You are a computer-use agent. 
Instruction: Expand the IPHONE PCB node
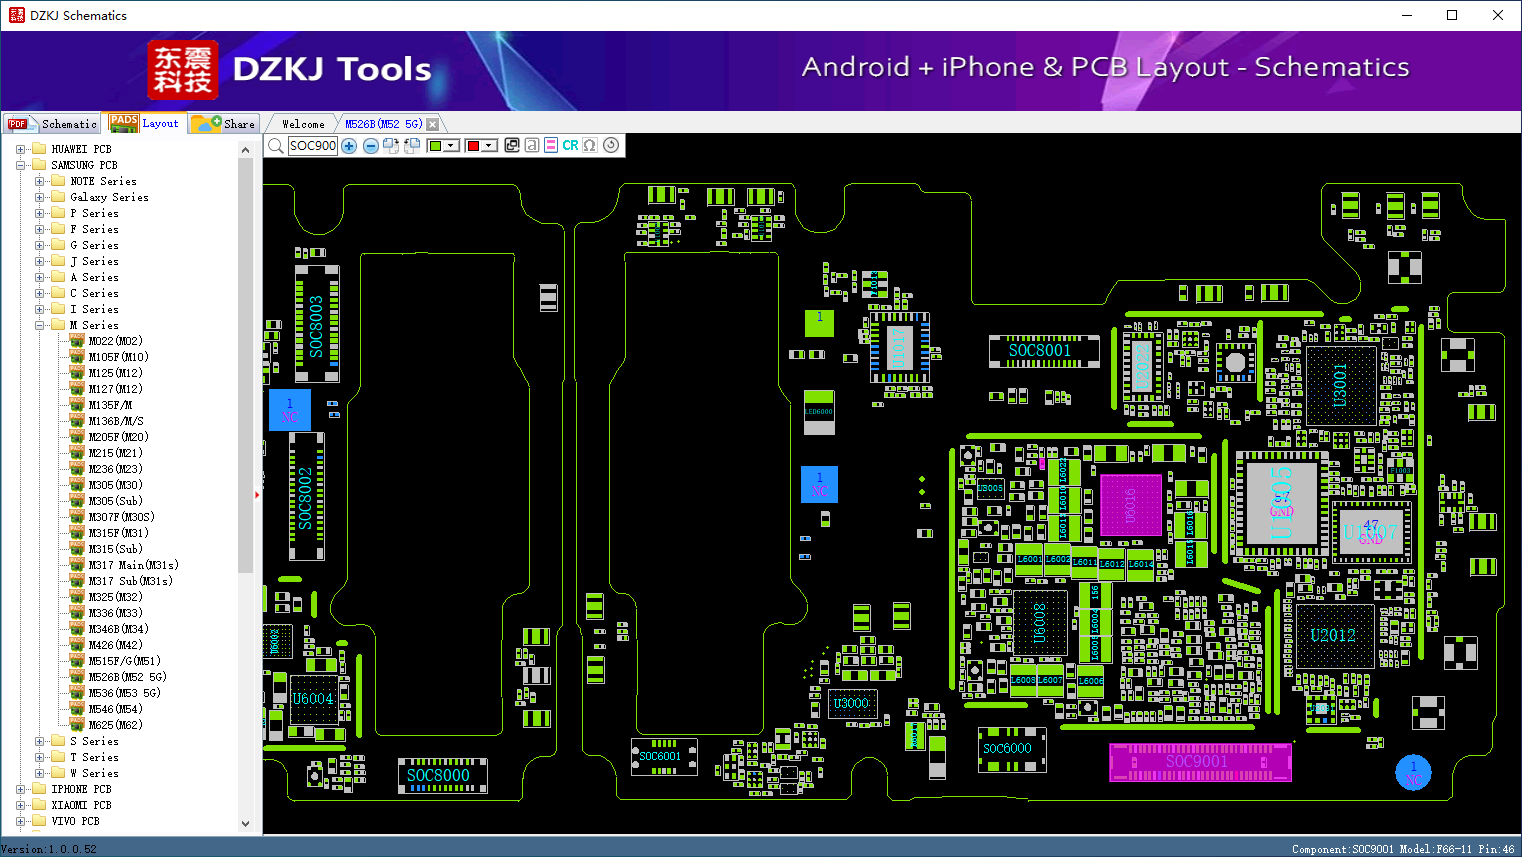20,789
